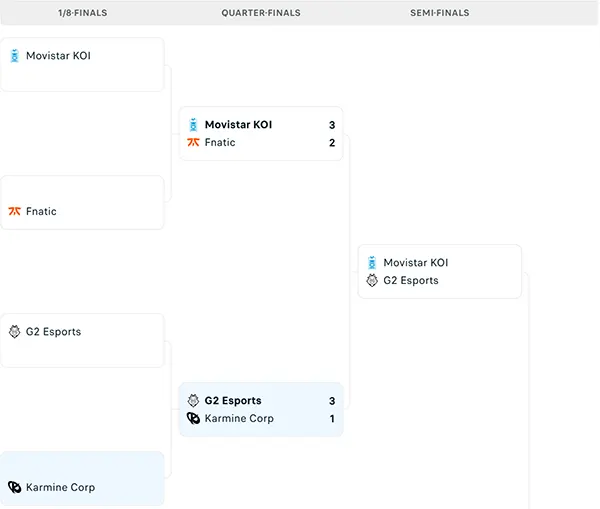Open Fnatic team in 1/8-finals
Image resolution: width=600 pixels, height=509 pixels.
click(x=41, y=211)
